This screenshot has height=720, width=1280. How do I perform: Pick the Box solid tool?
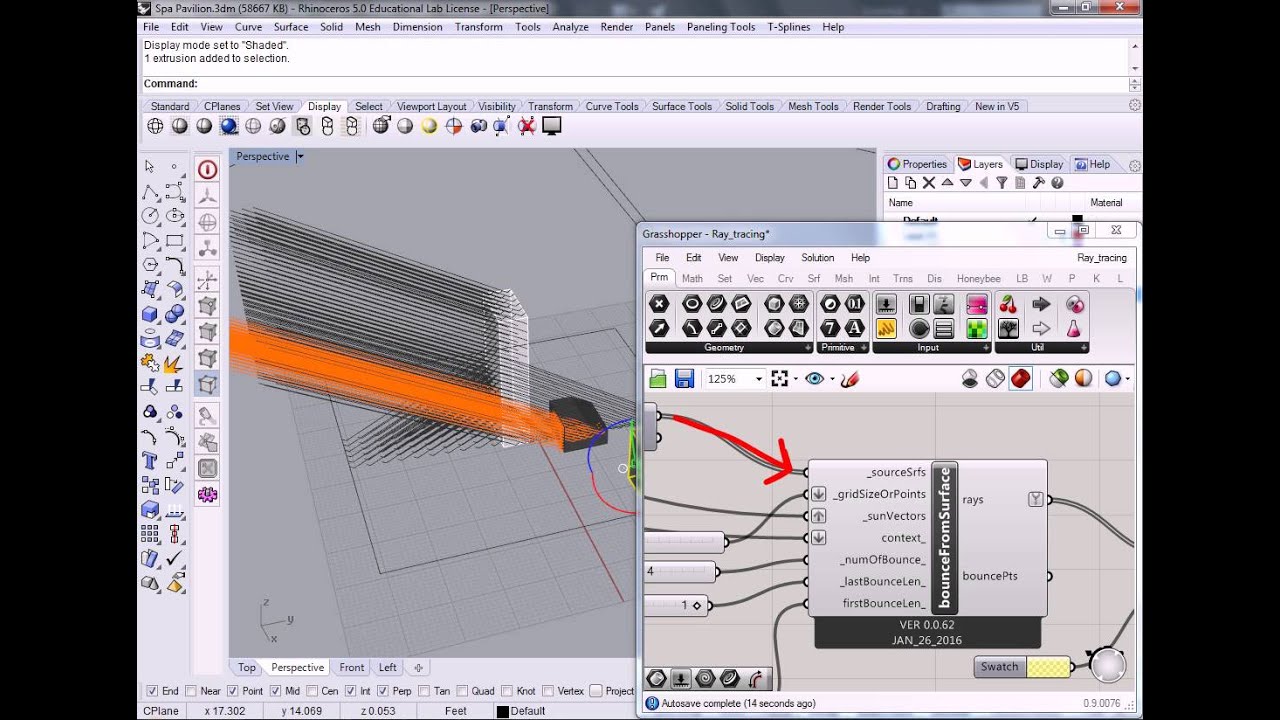[150, 314]
